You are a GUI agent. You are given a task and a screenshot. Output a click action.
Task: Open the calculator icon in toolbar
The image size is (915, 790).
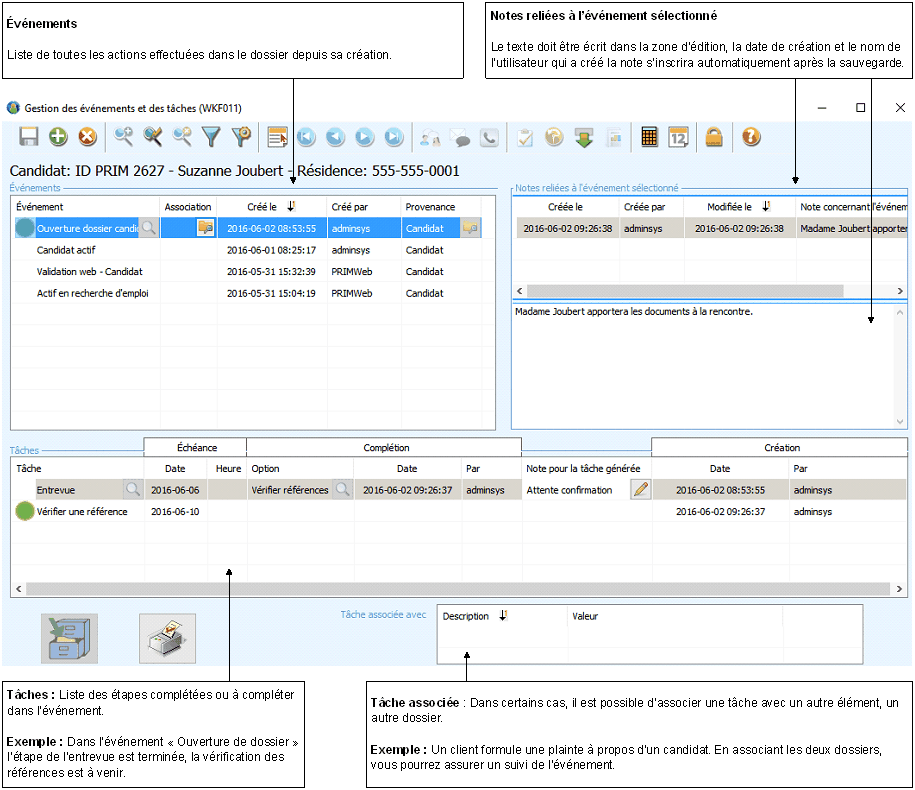pyautogui.click(x=650, y=138)
